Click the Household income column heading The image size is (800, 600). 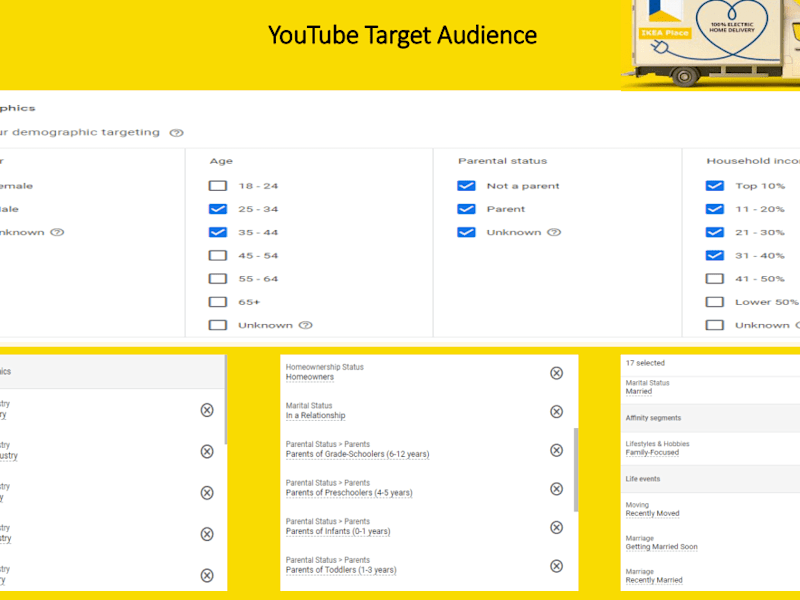point(753,161)
